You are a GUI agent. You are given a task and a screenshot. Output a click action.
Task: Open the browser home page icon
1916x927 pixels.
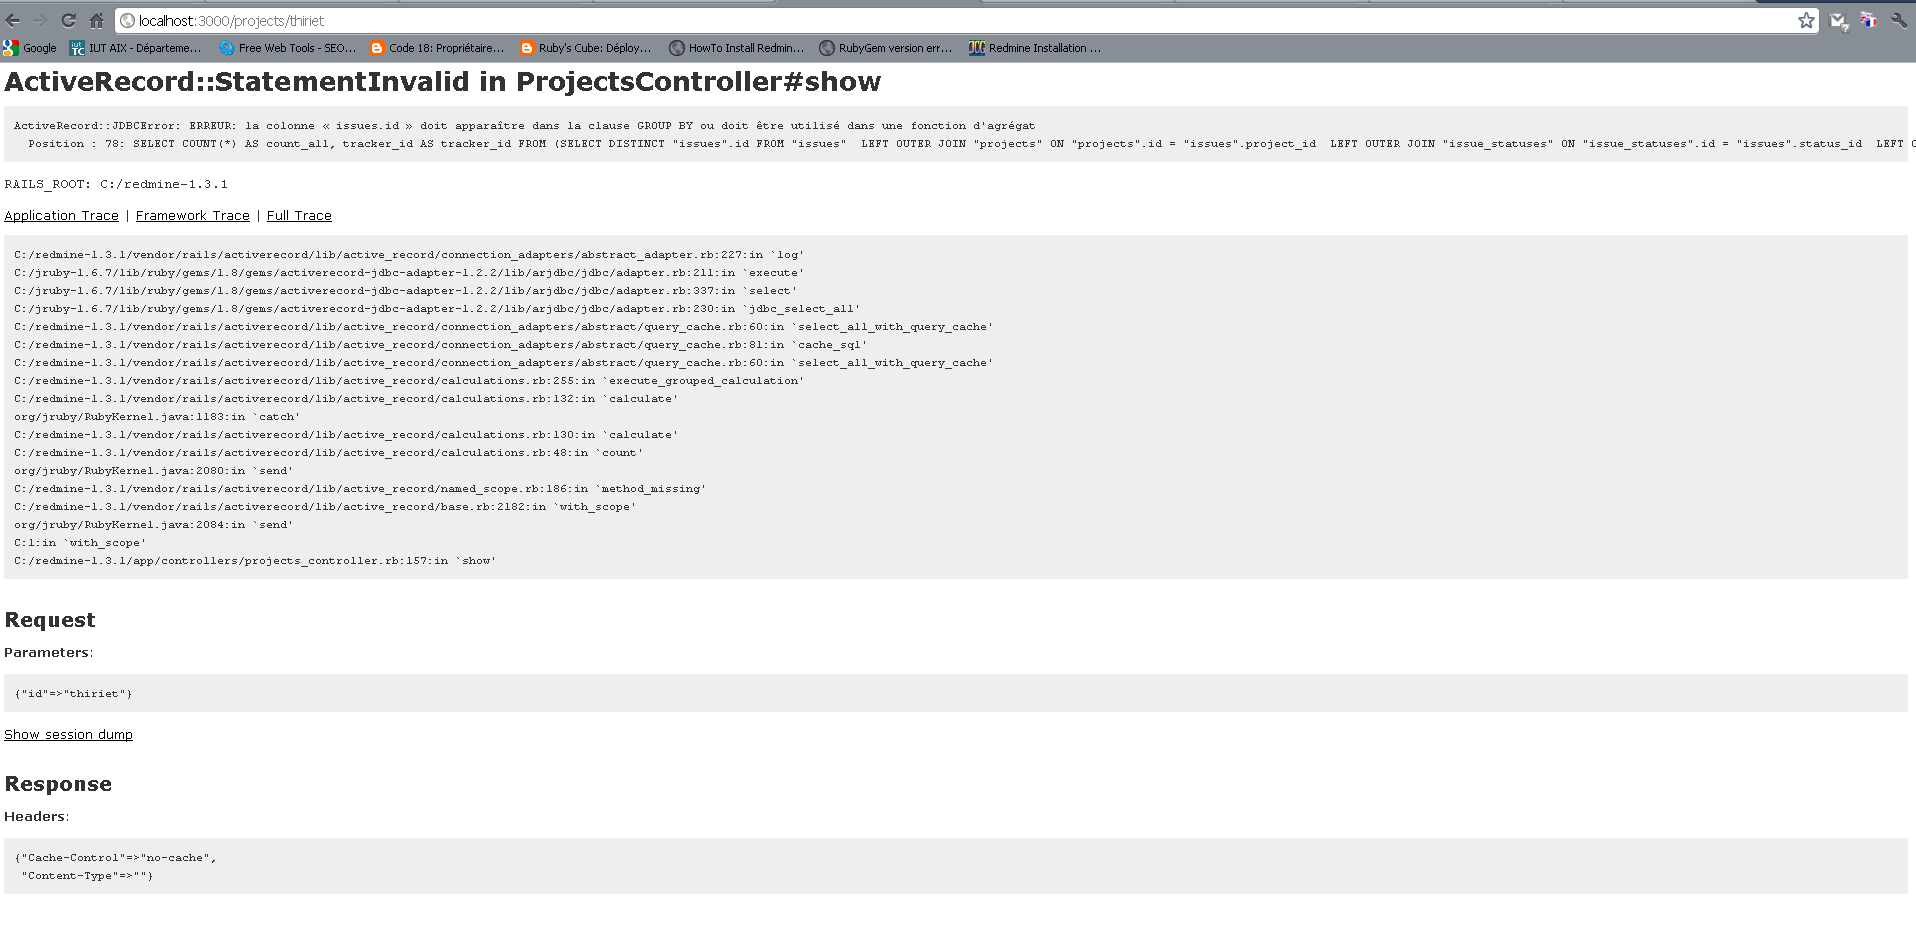click(96, 20)
